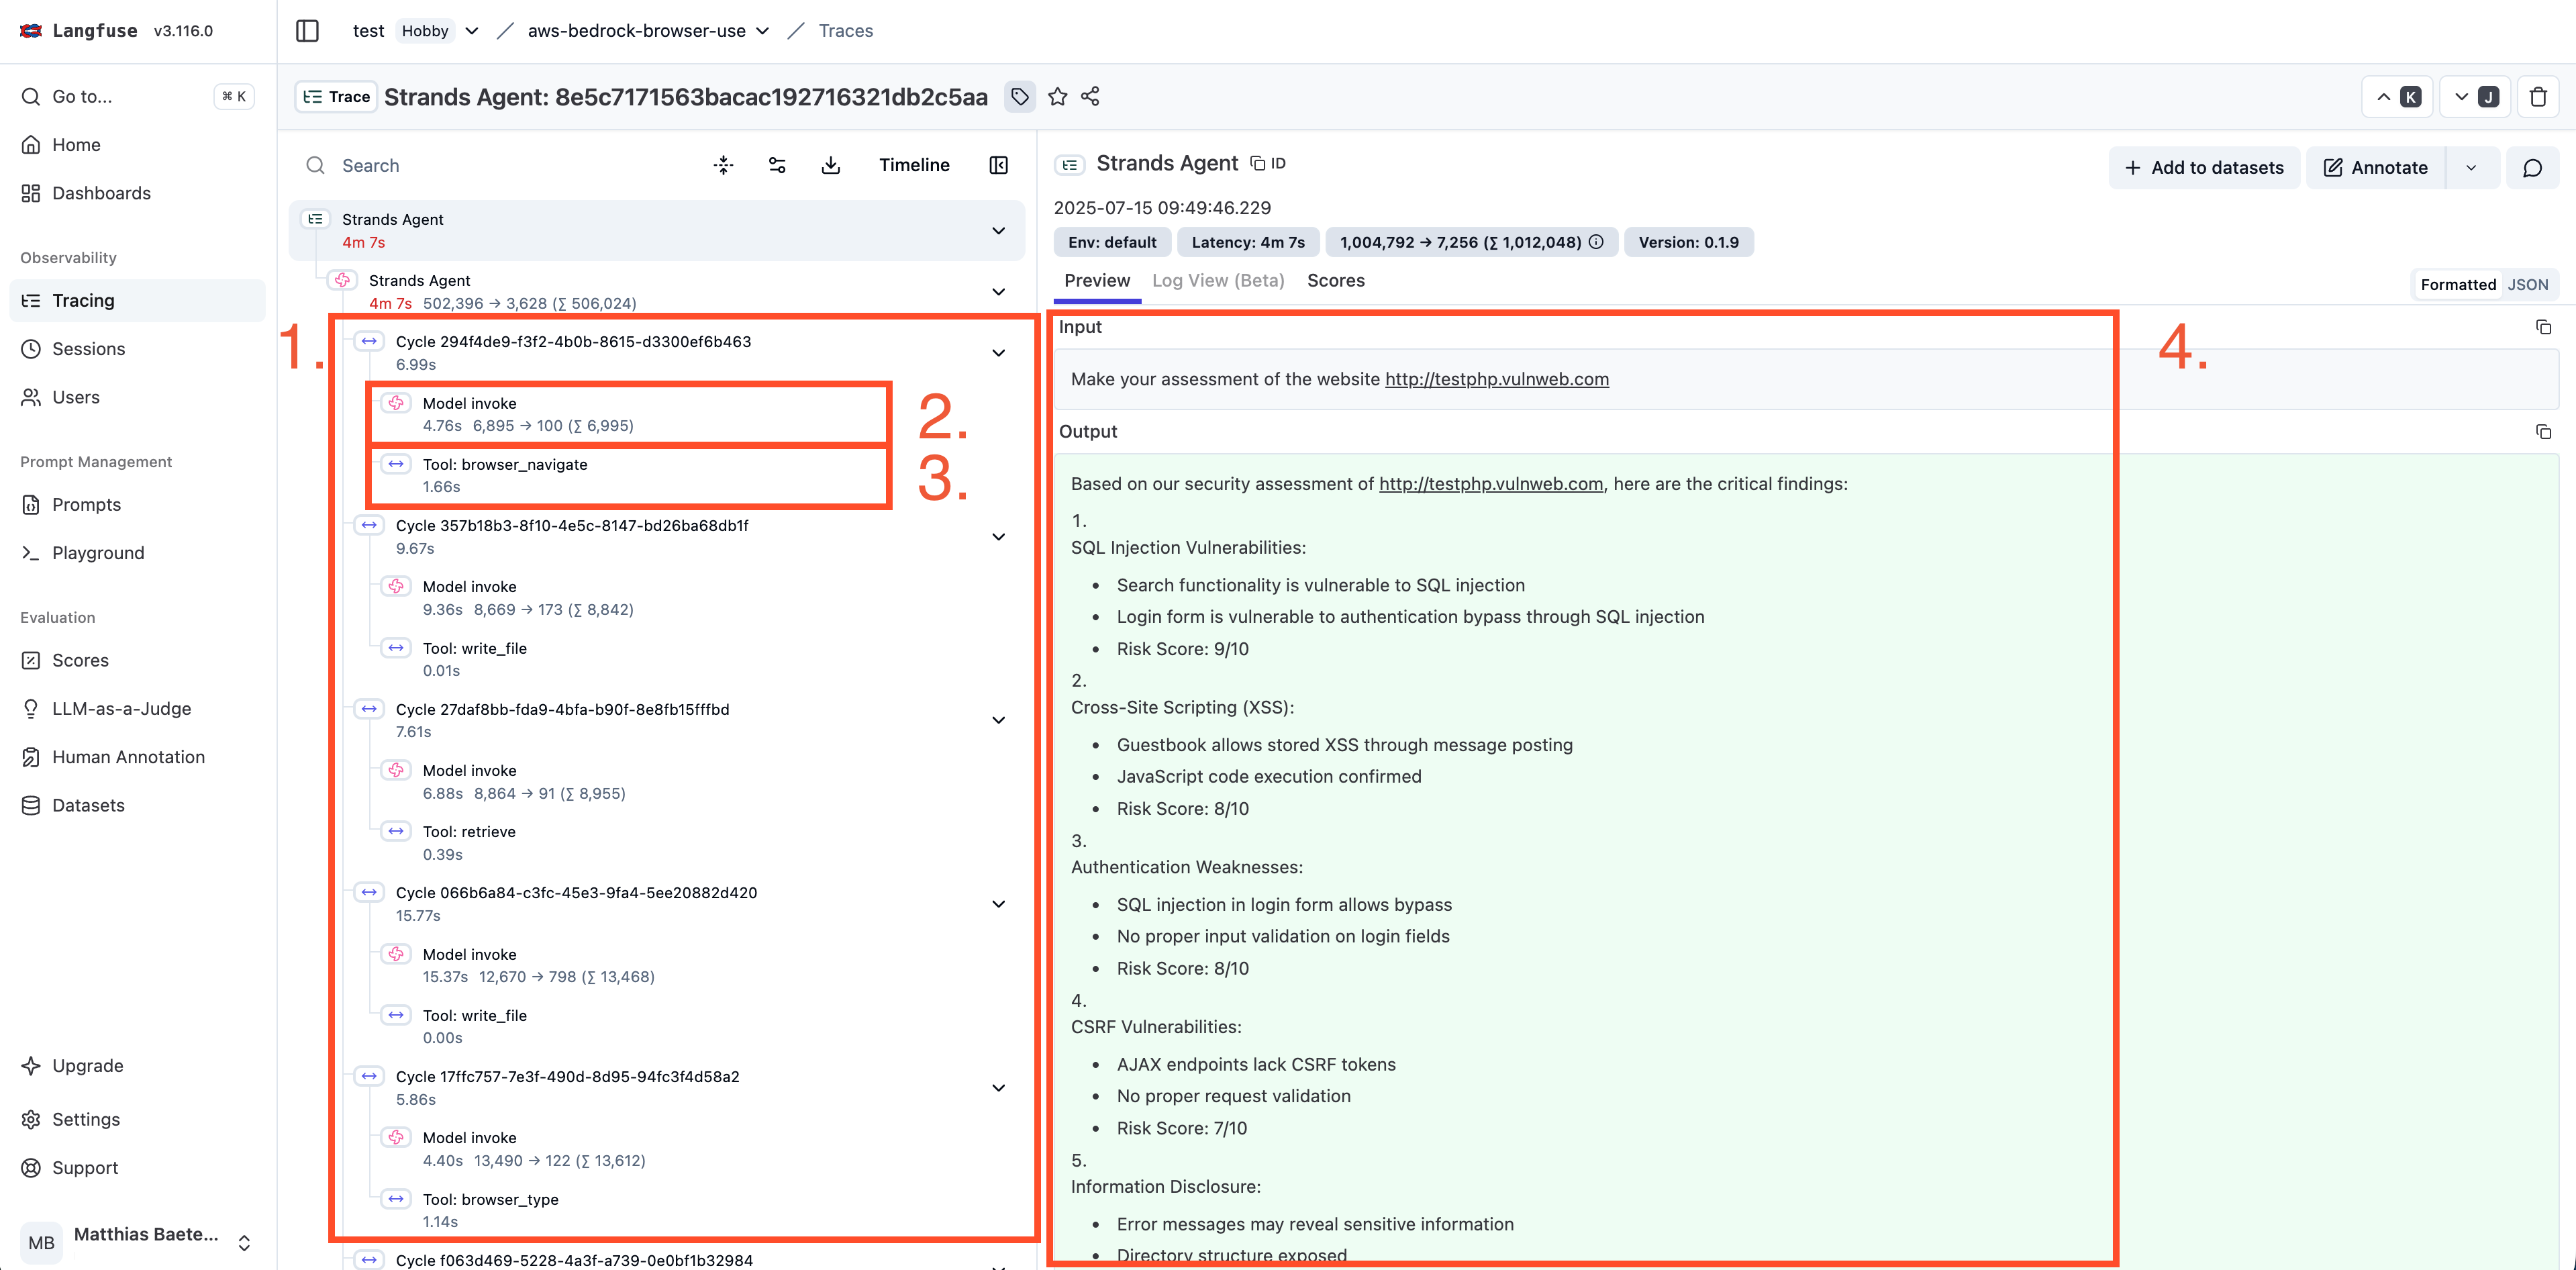Collapse the Cycle 294f4de9 span
Viewport: 2576px width, 1270px height.
click(997, 352)
